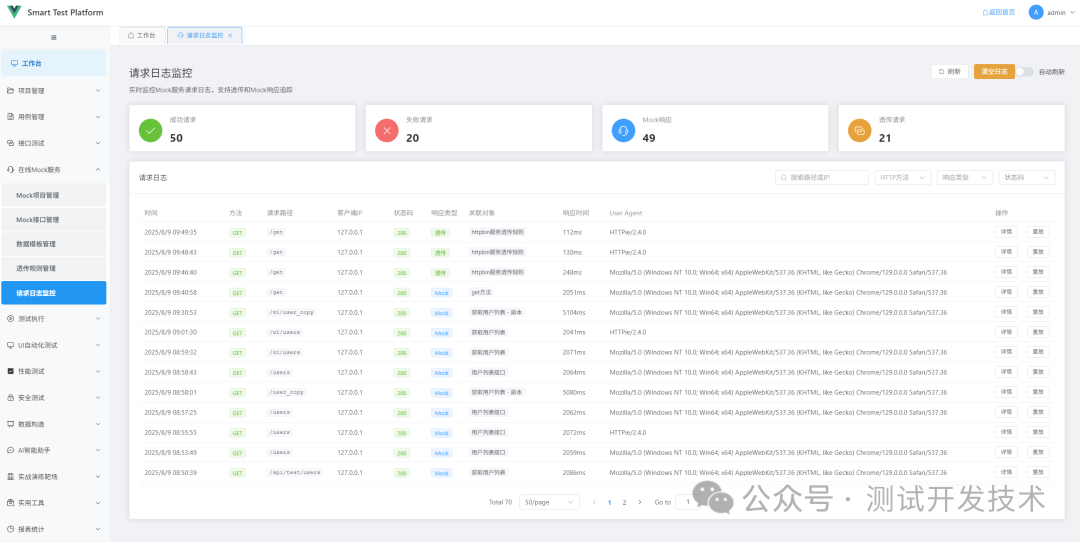Image resolution: width=1080 pixels, height=542 pixels.
Task: Close the 请求日志监控 tab
Action: (230, 35)
